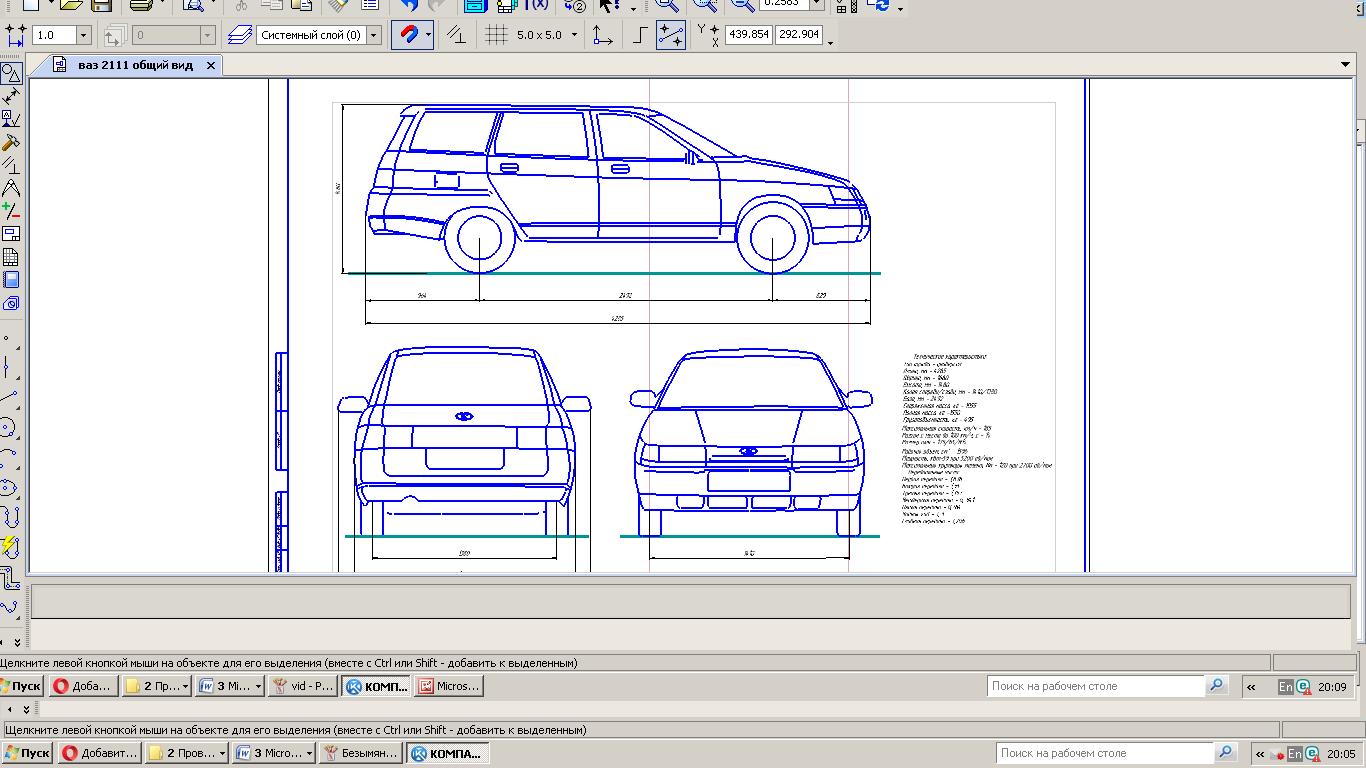Open the layers manager icon
The height and width of the screenshot is (768, 1366).
239,35
